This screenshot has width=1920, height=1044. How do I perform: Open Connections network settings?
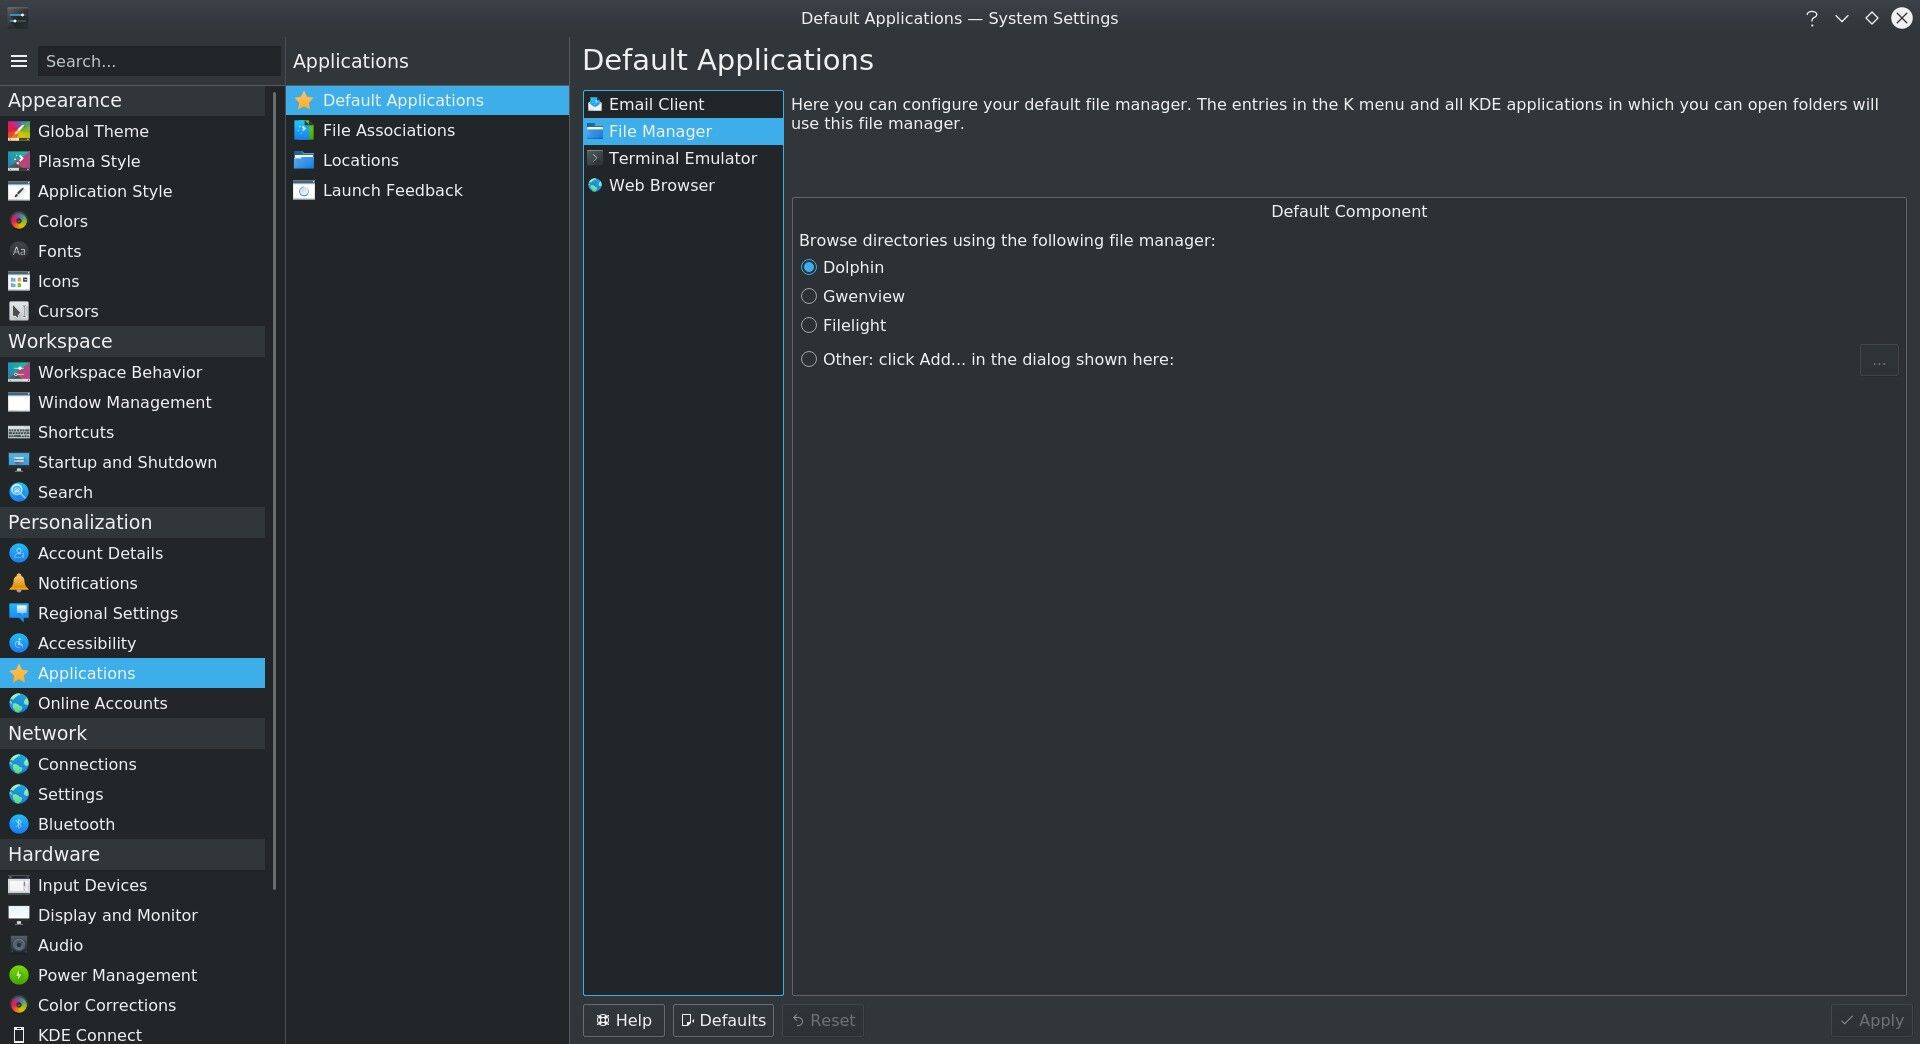[x=132, y=764]
